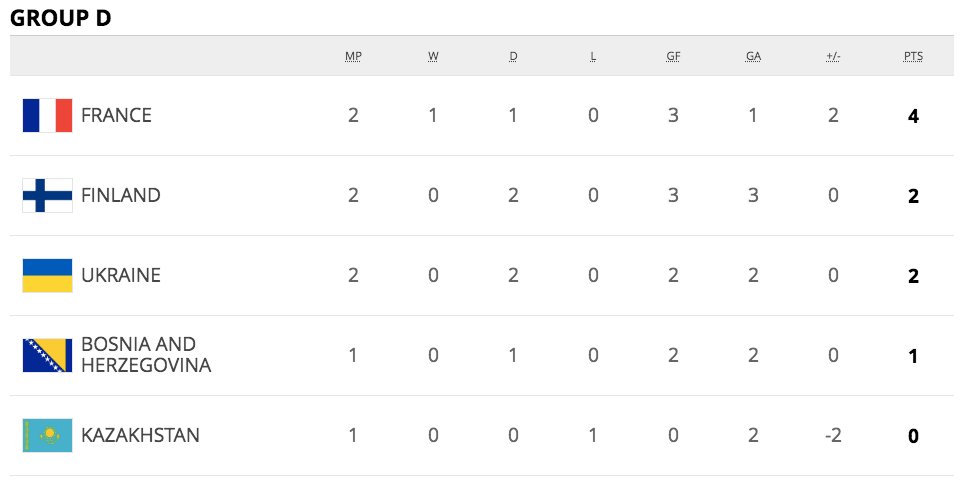Click the Finland flag icon
The width and height of the screenshot is (961, 490).
[47, 196]
